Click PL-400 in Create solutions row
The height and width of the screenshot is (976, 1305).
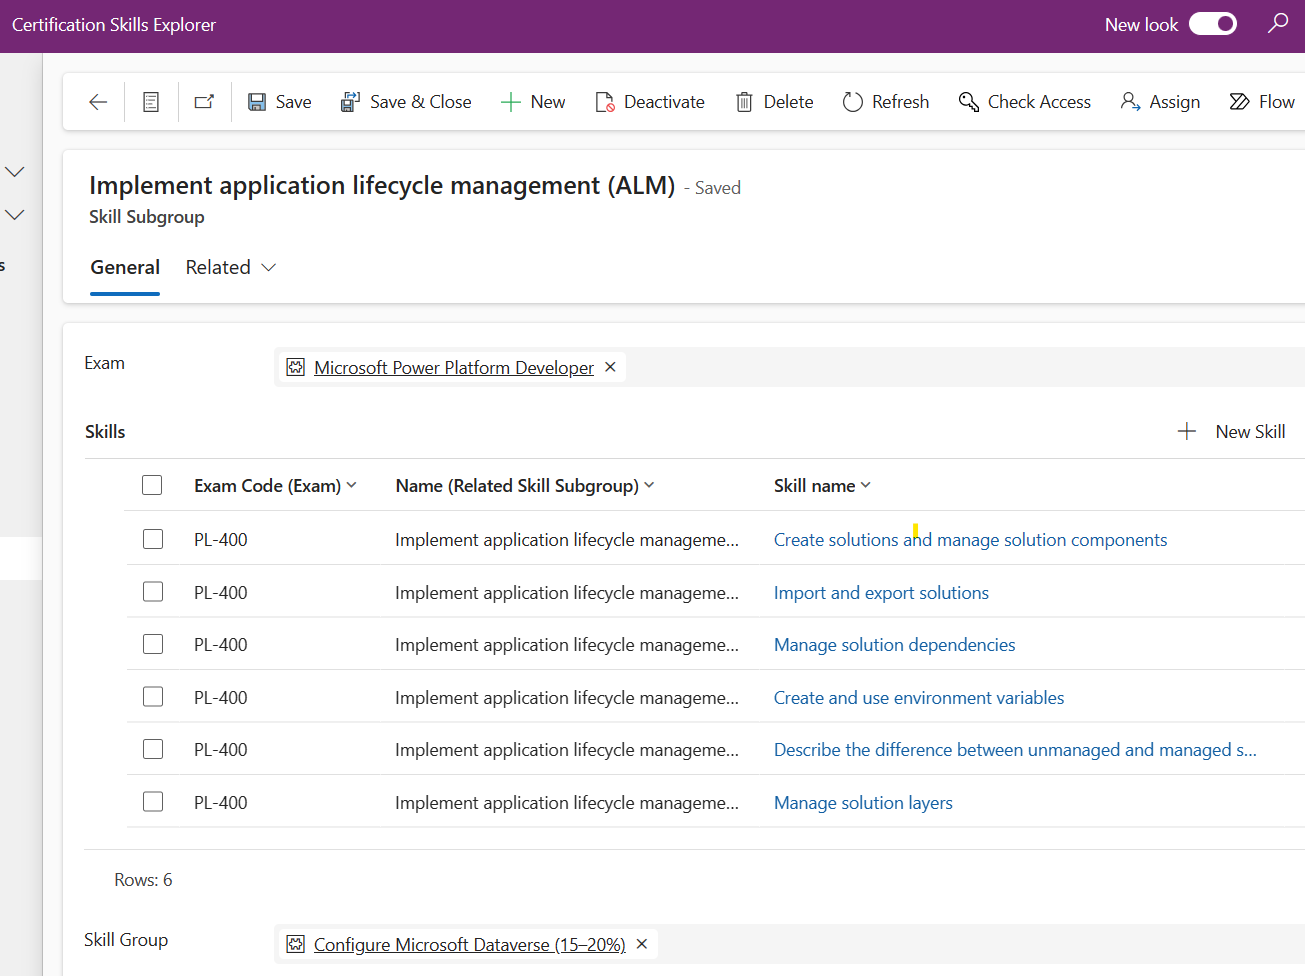click(x=221, y=539)
